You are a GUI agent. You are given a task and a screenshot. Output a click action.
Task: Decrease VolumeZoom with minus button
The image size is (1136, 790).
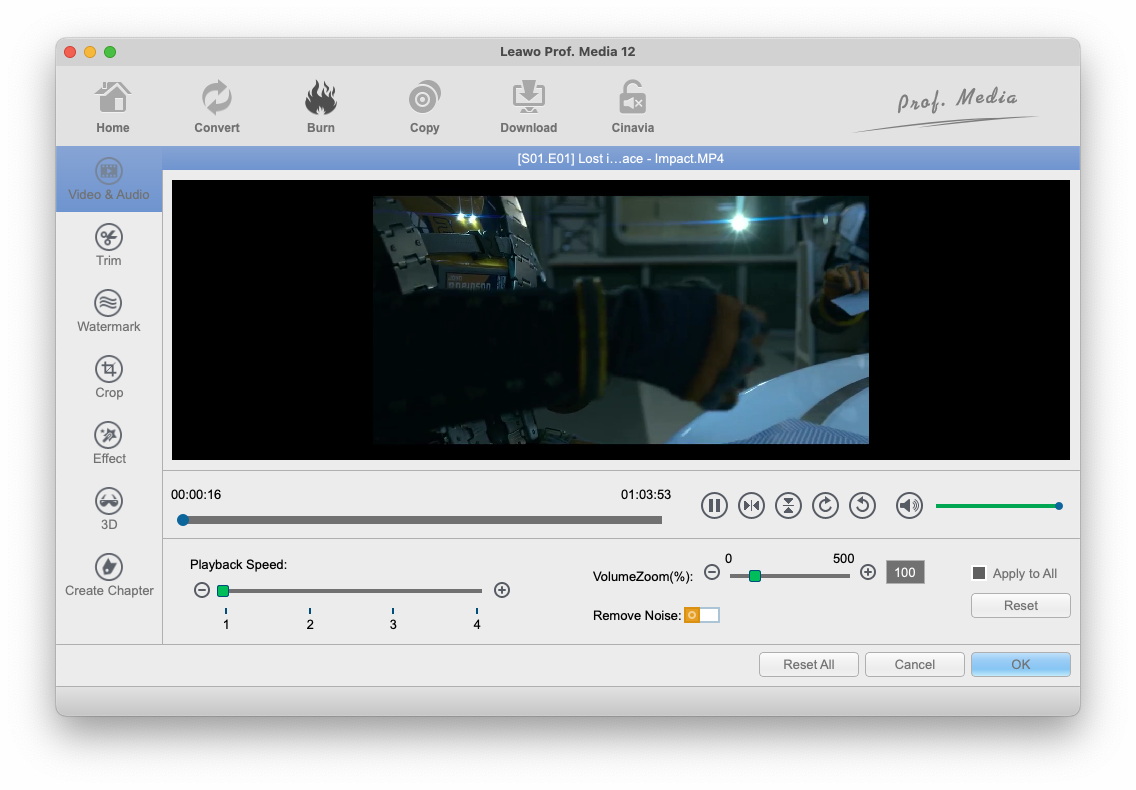click(x=712, y=573)
